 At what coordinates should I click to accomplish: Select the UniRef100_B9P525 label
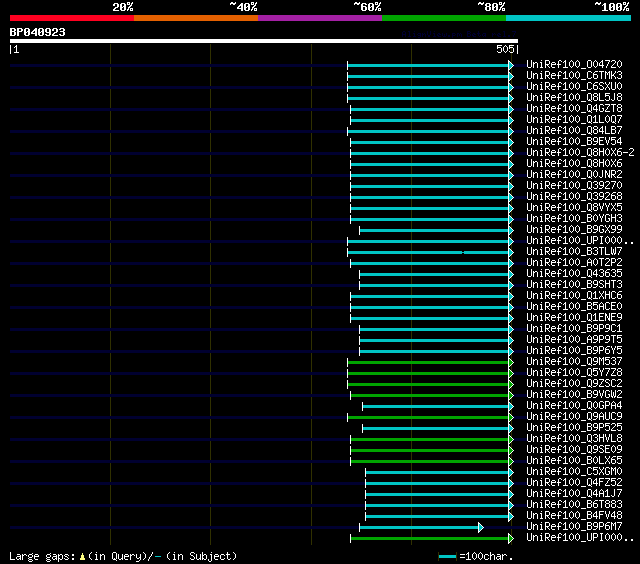pyautogui.click(x=574, y=428)
